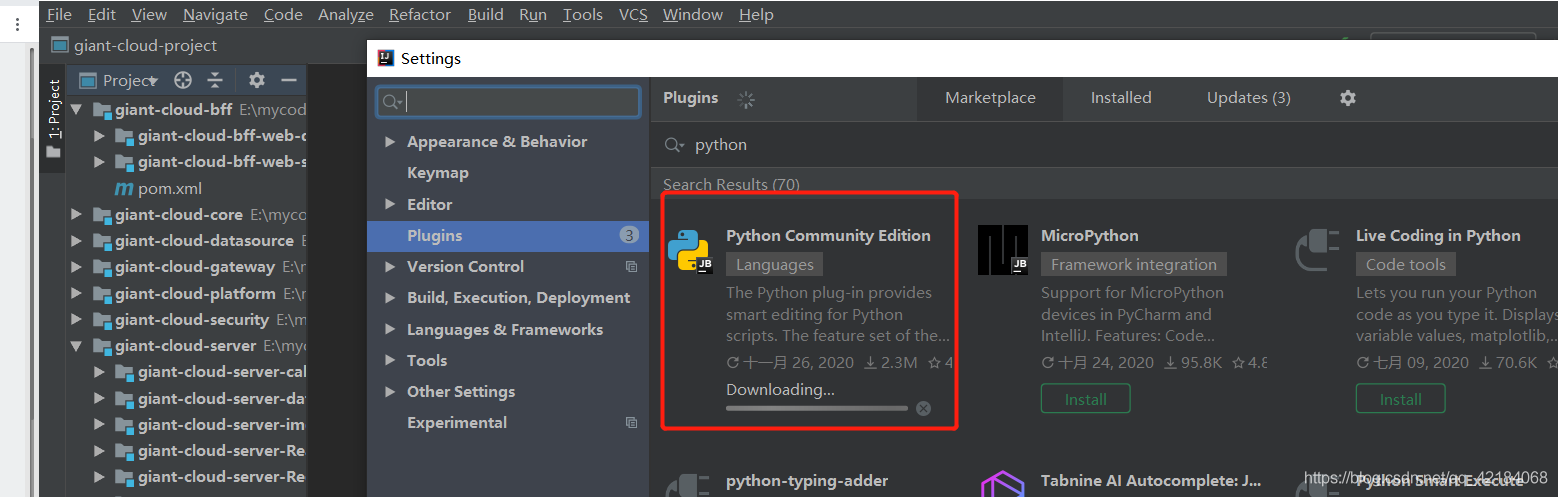Expand Build, Execution, Deployment settings
Viewport: 1558px width, 497px height.
(390, 298)
